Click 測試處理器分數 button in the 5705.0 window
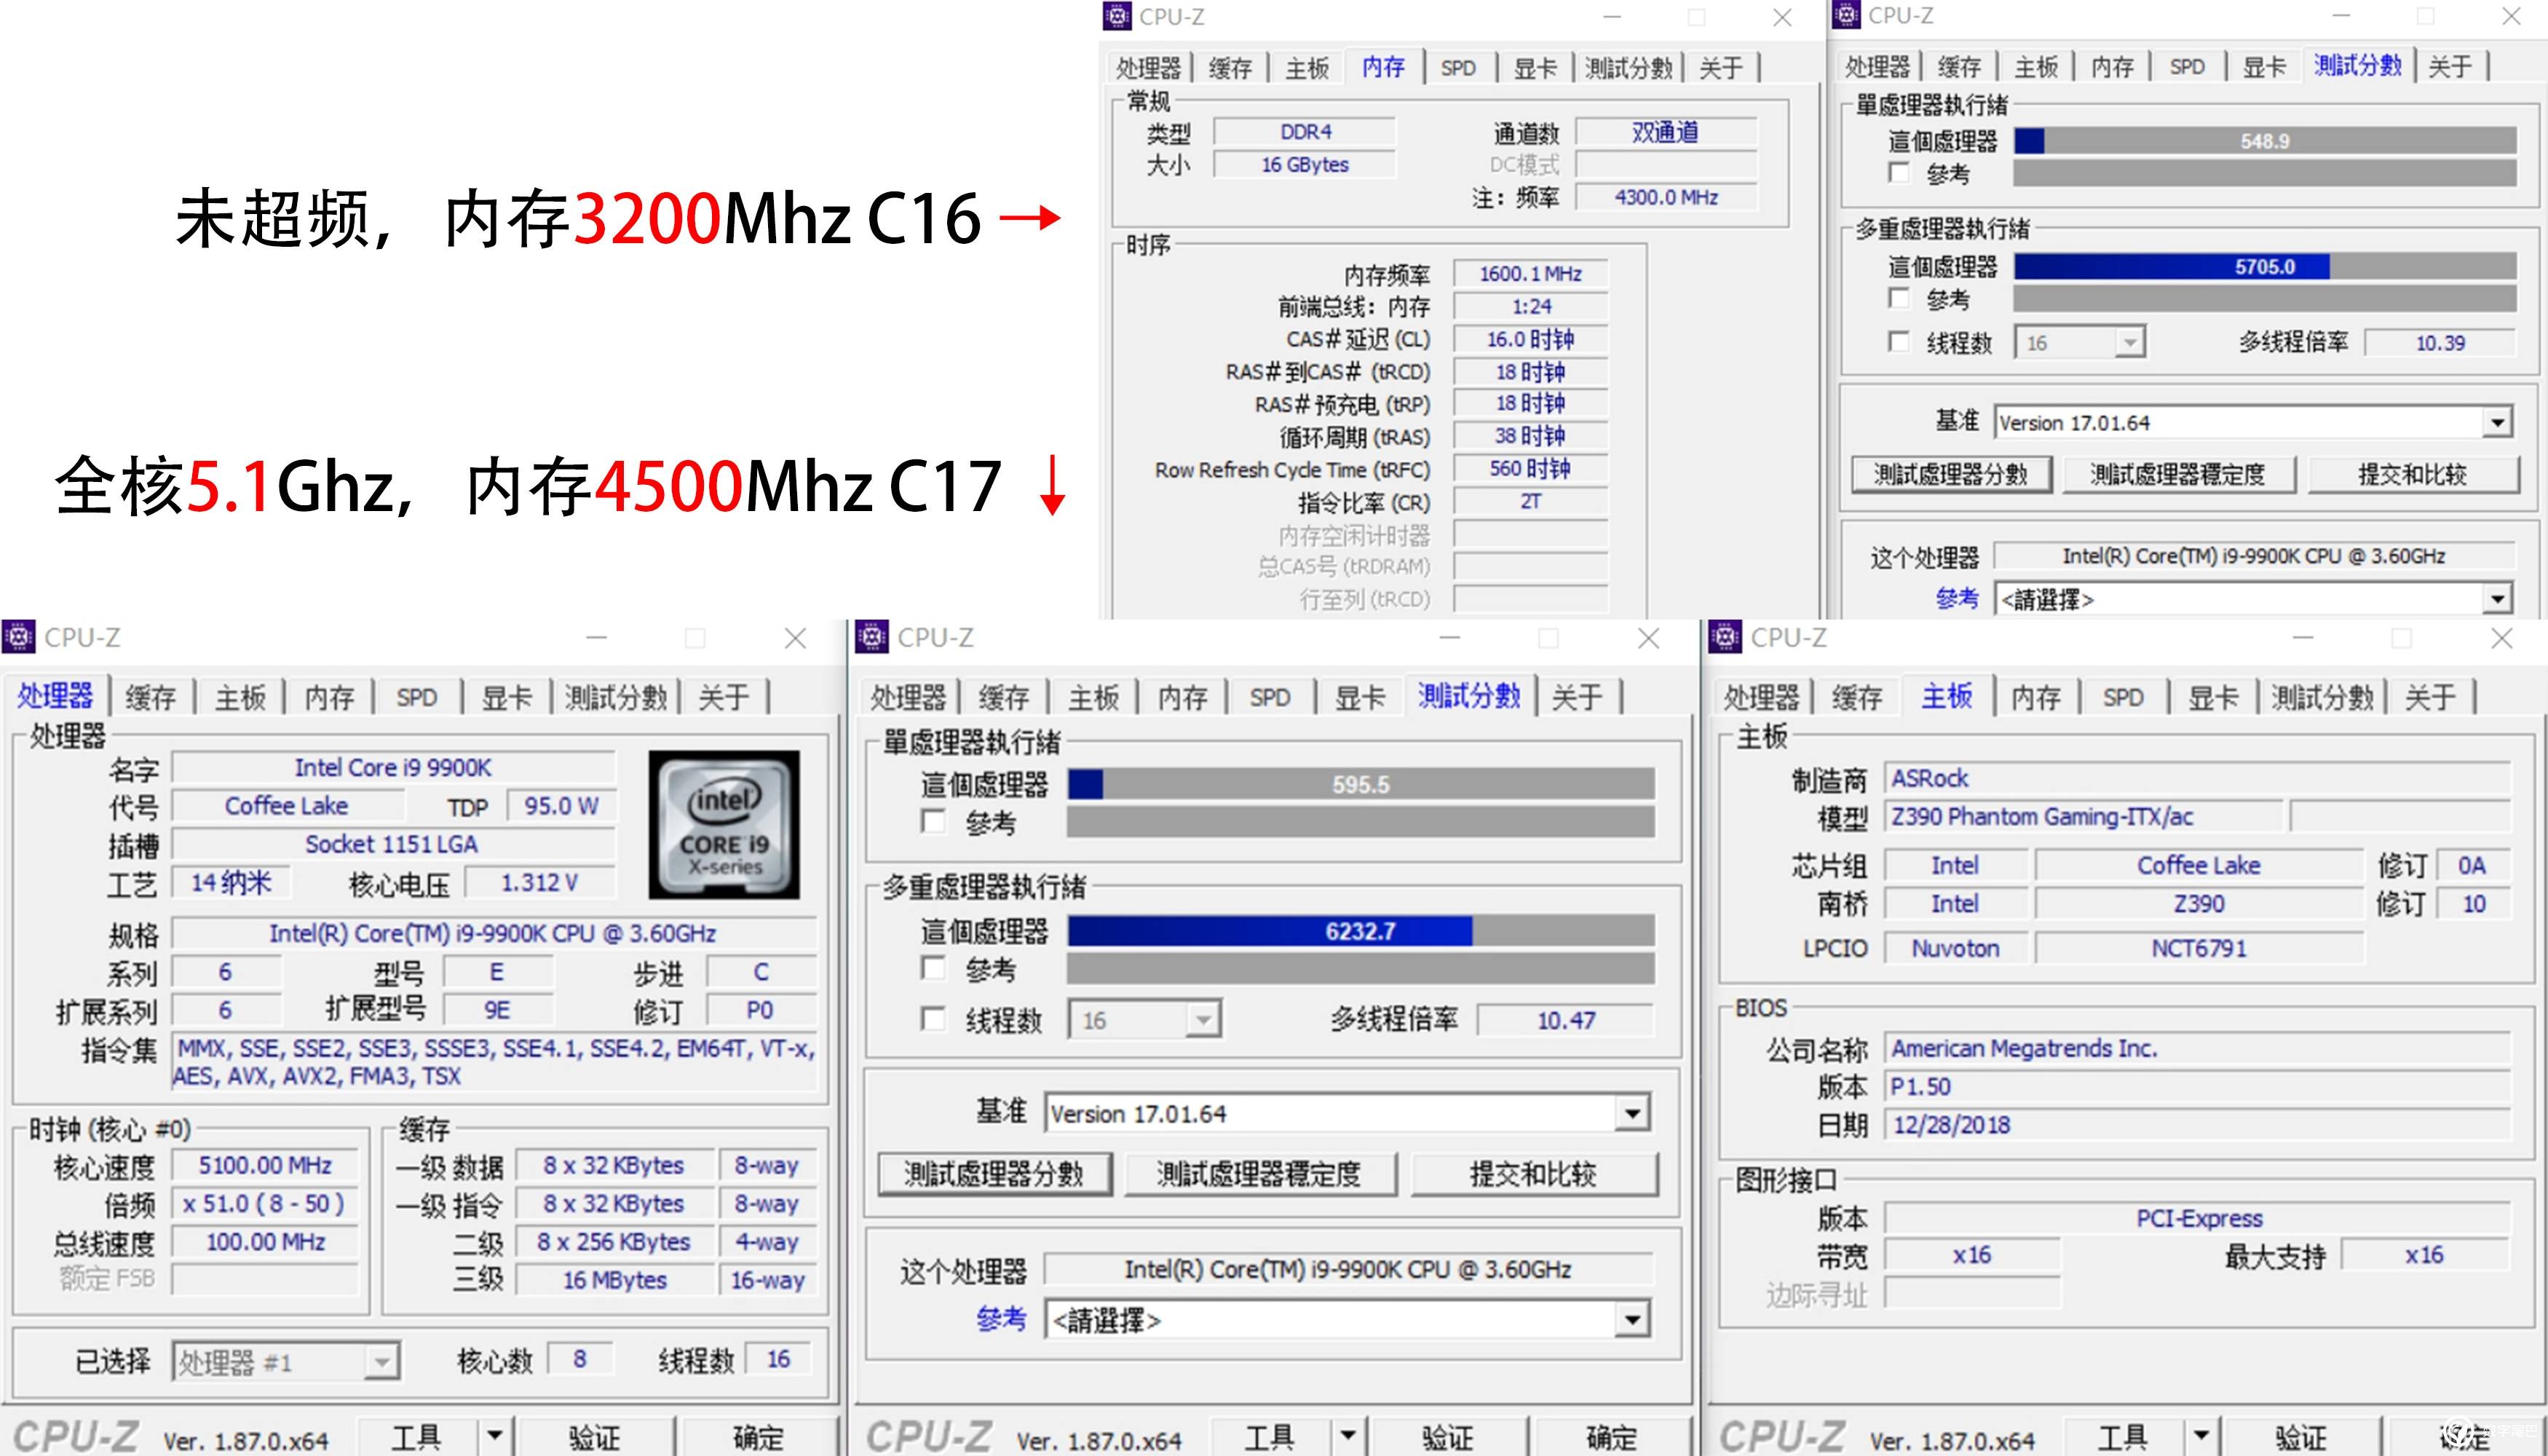Image resolution: width=2548 pixels, height=1456 pixels. pos(1951,474)
